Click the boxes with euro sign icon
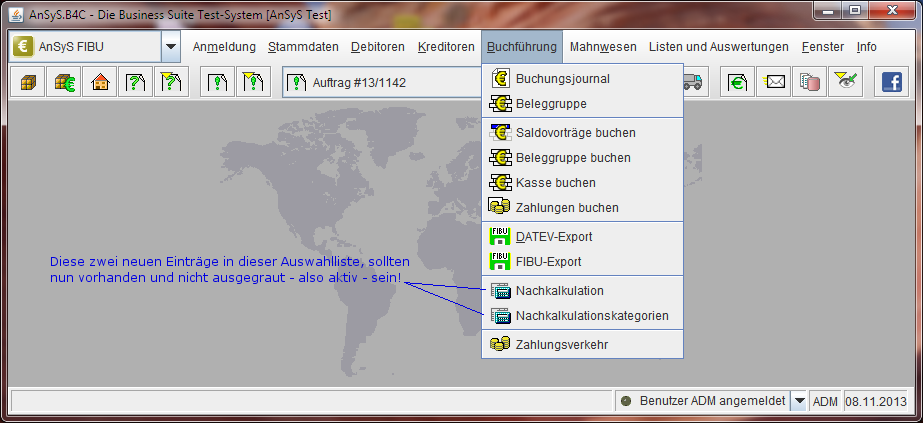 (63, 82)
